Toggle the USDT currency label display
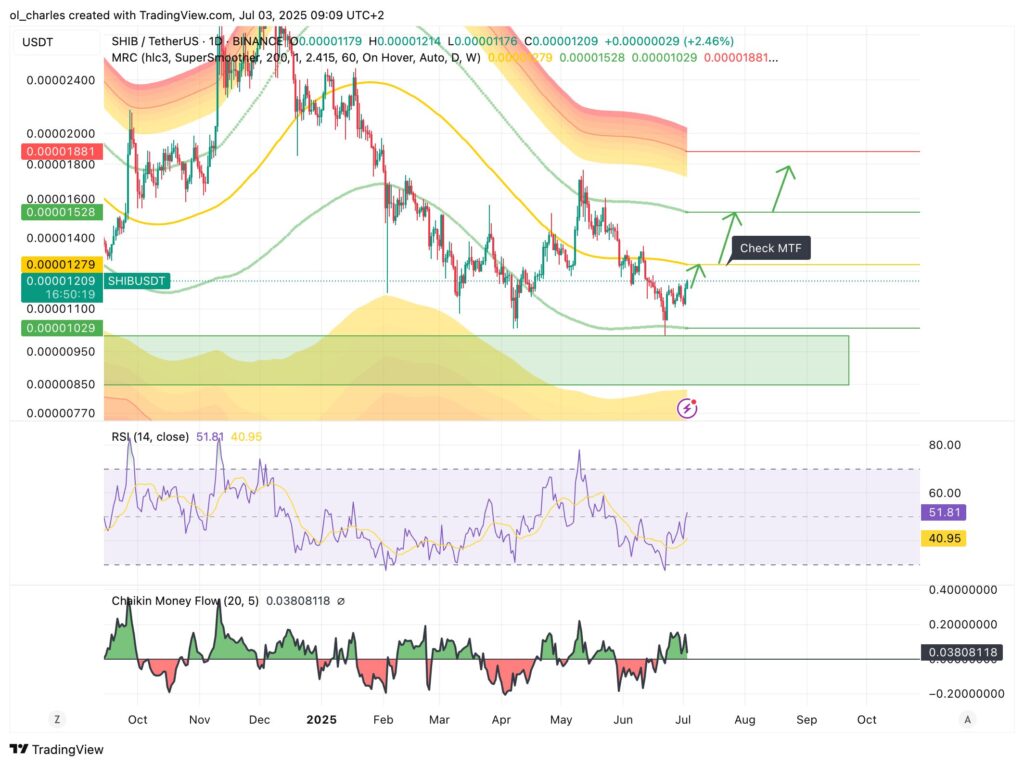 38,43
